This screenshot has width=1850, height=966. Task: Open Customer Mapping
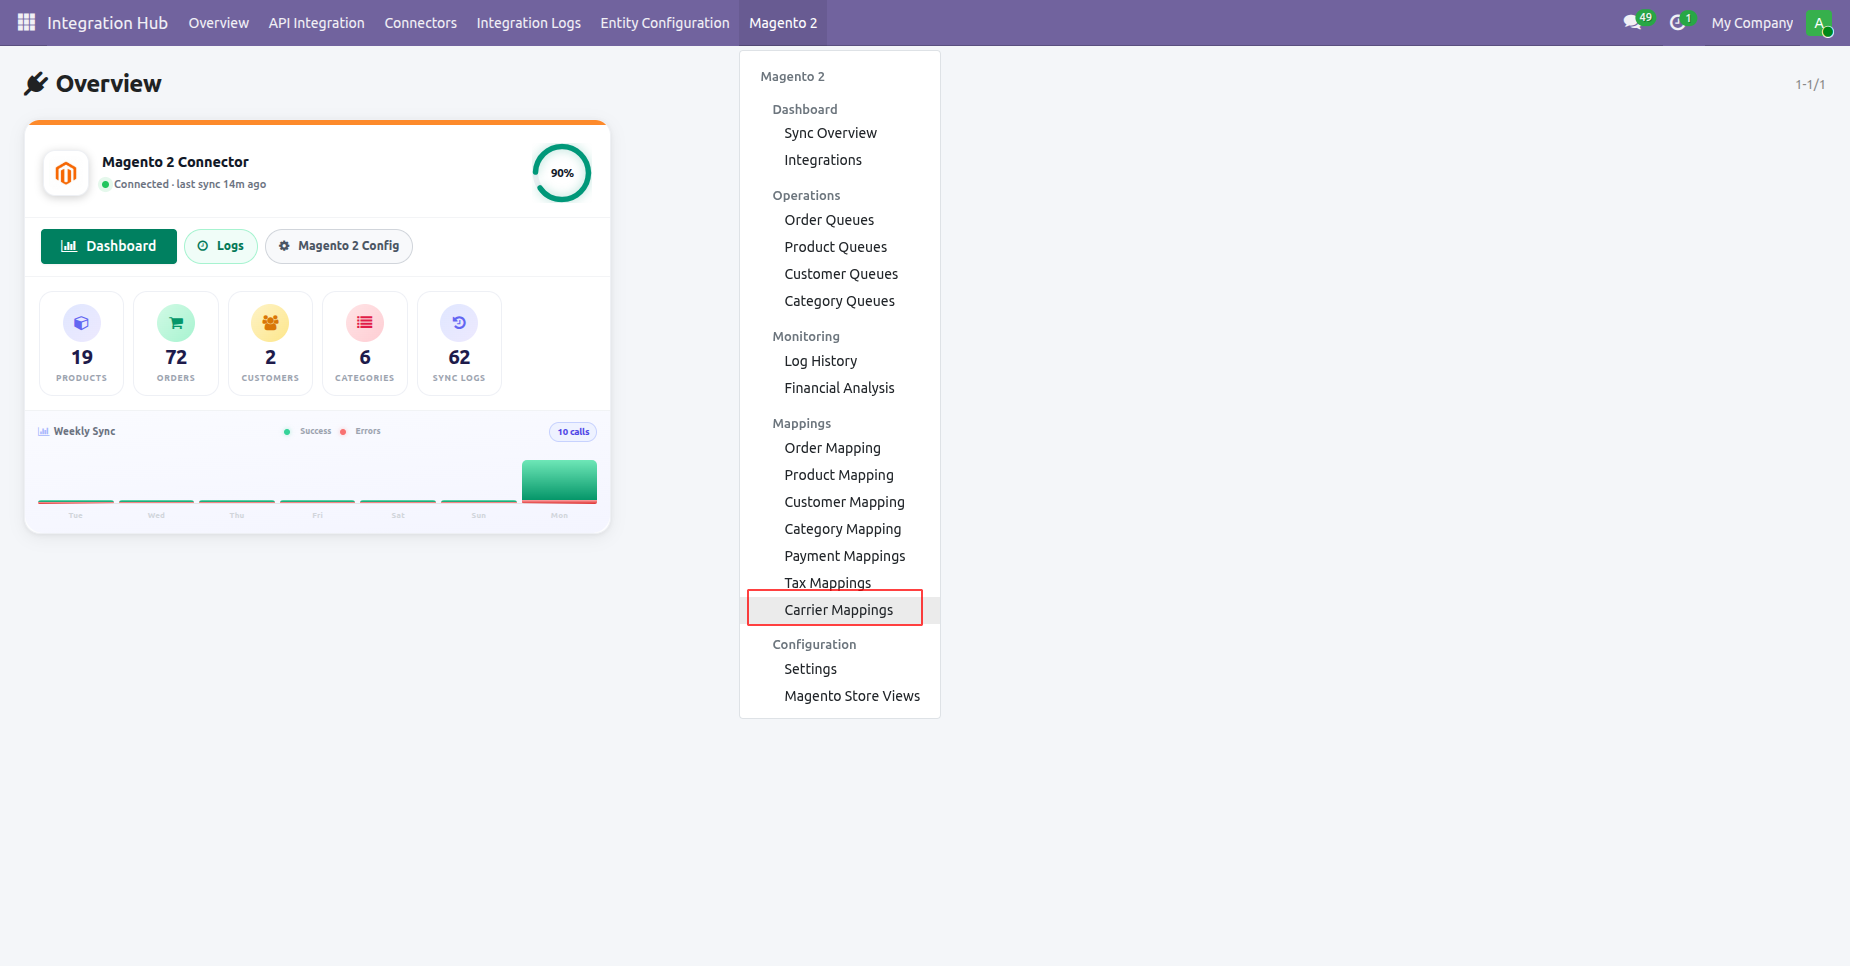click(x=840, y=502)
